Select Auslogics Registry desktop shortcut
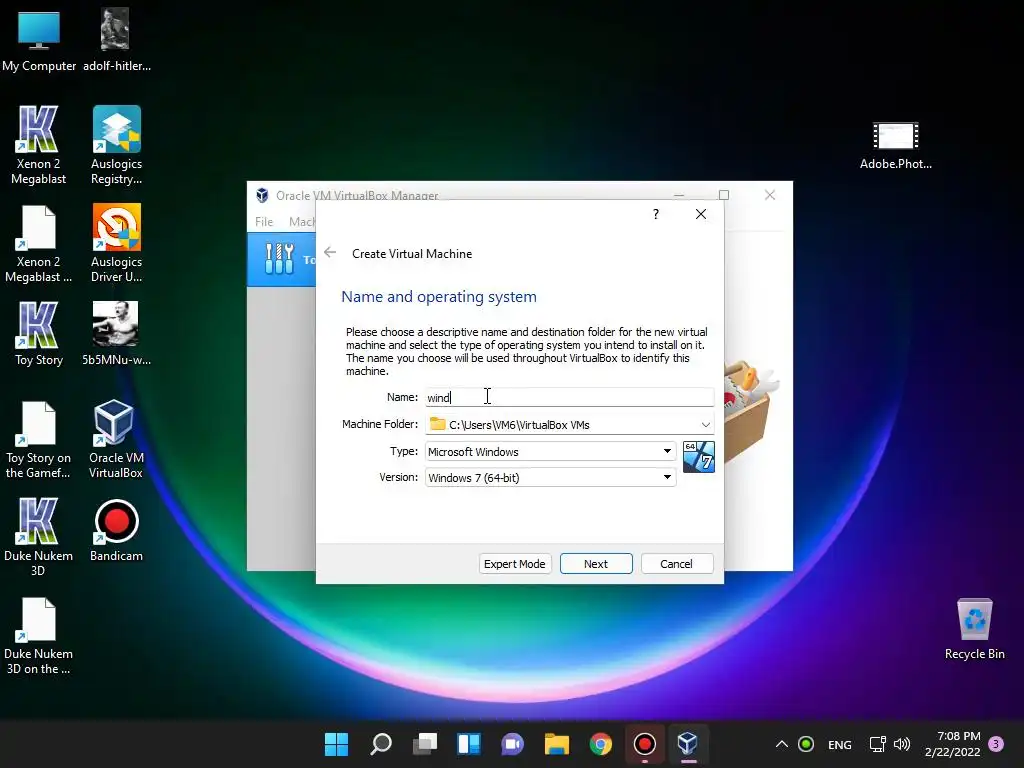Screen dimensions: 1024x768 coord(116,145)
